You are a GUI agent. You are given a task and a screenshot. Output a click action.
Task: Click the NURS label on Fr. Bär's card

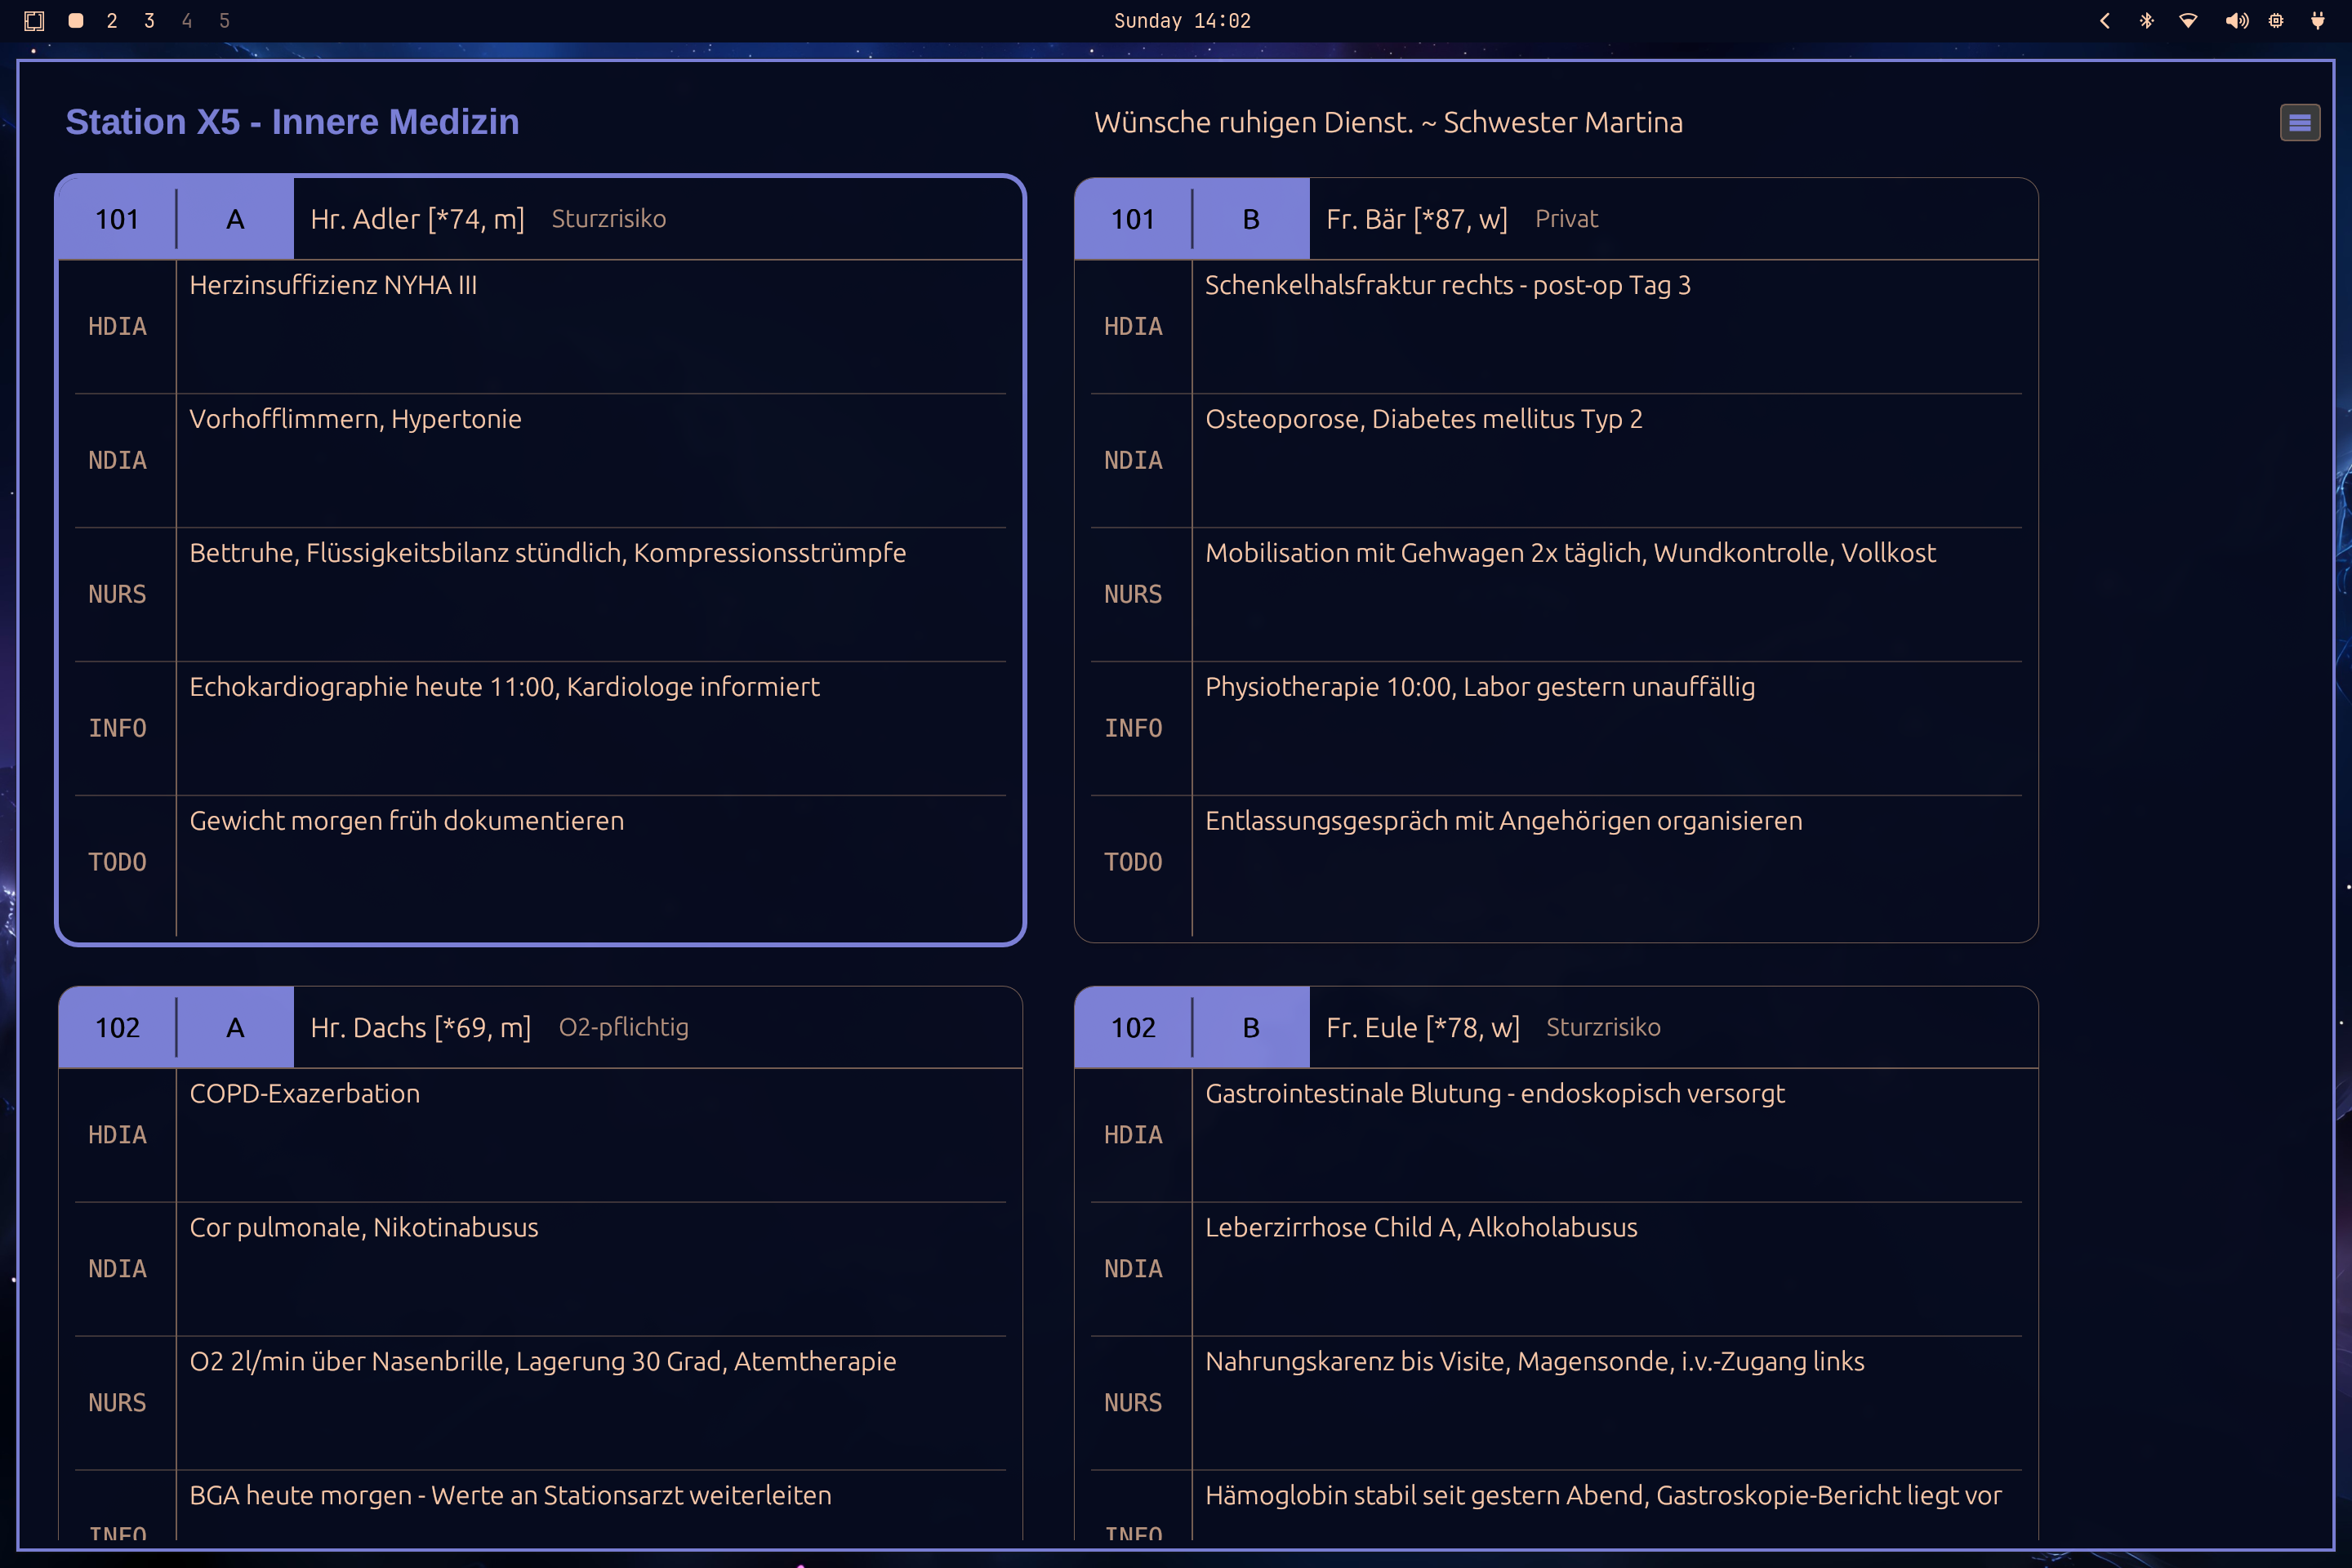(1133, 594)
